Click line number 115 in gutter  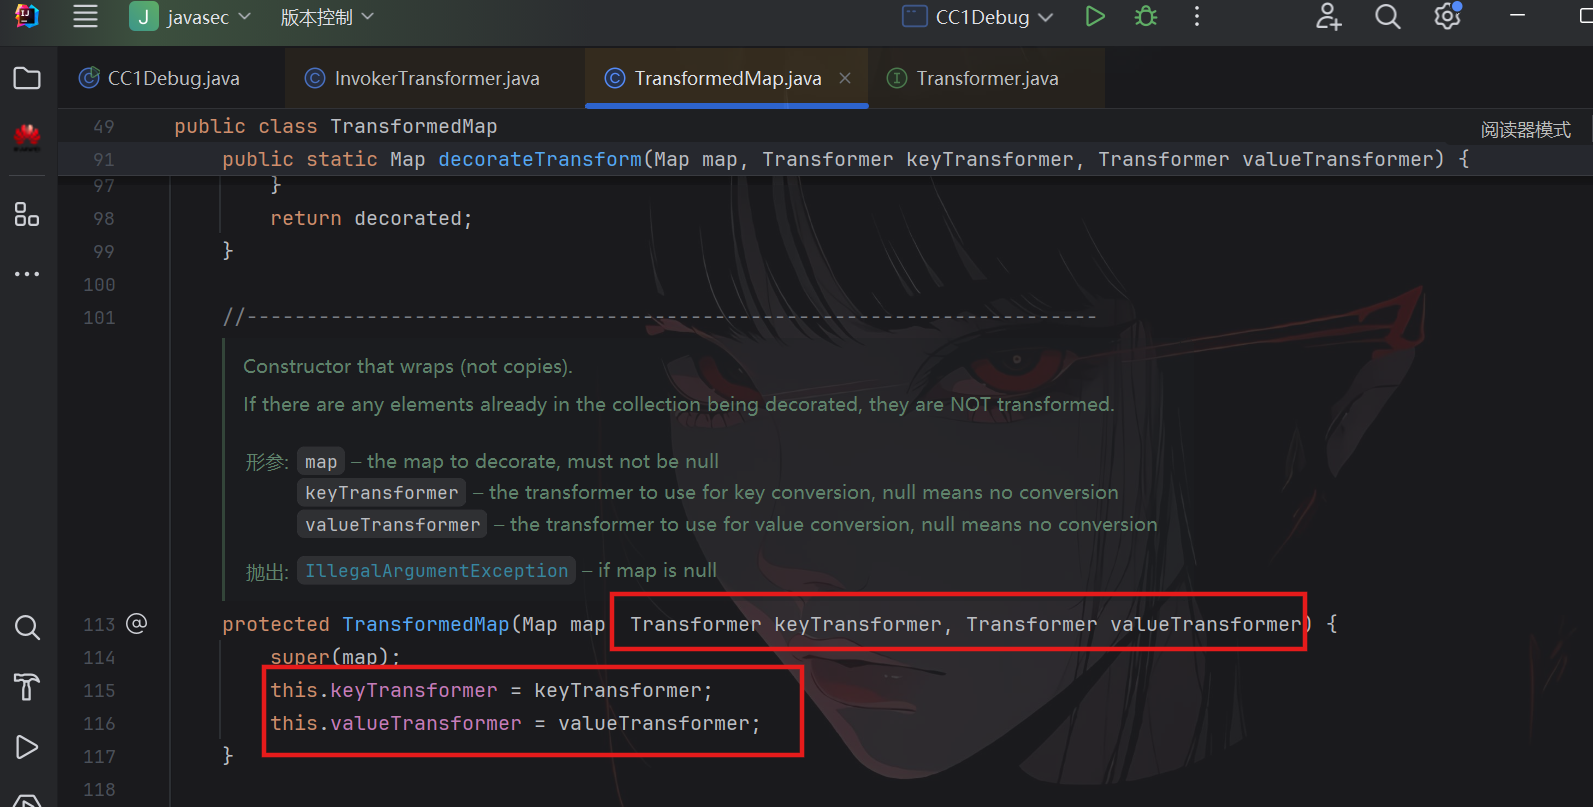[x=99, y=690]
